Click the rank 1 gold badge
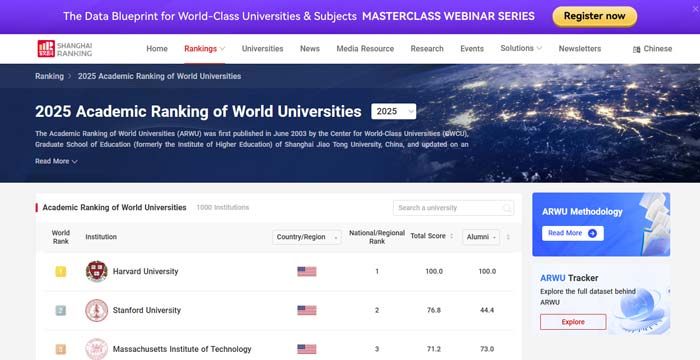Image resolution: width=700 pixels, height=360 pixels. tap(61, 272)
